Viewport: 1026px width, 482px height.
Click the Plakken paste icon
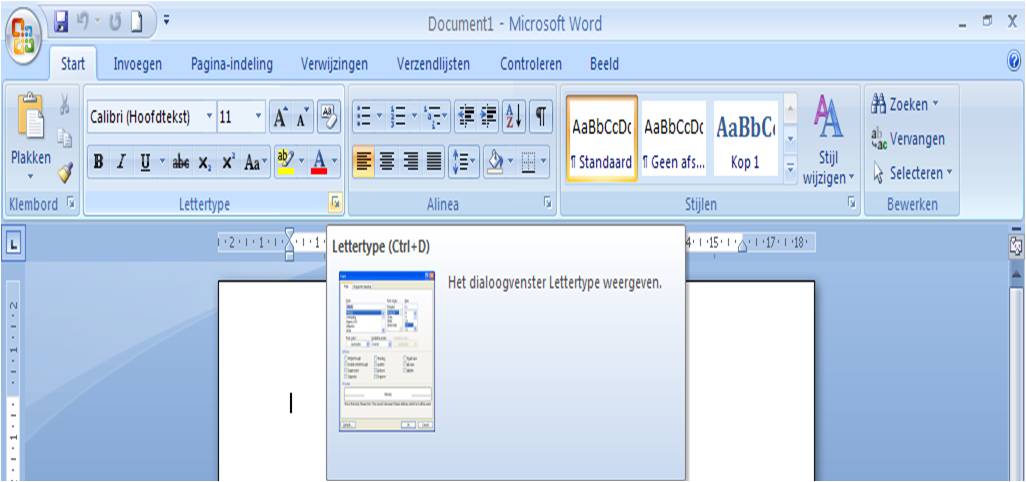click(30, 114)
